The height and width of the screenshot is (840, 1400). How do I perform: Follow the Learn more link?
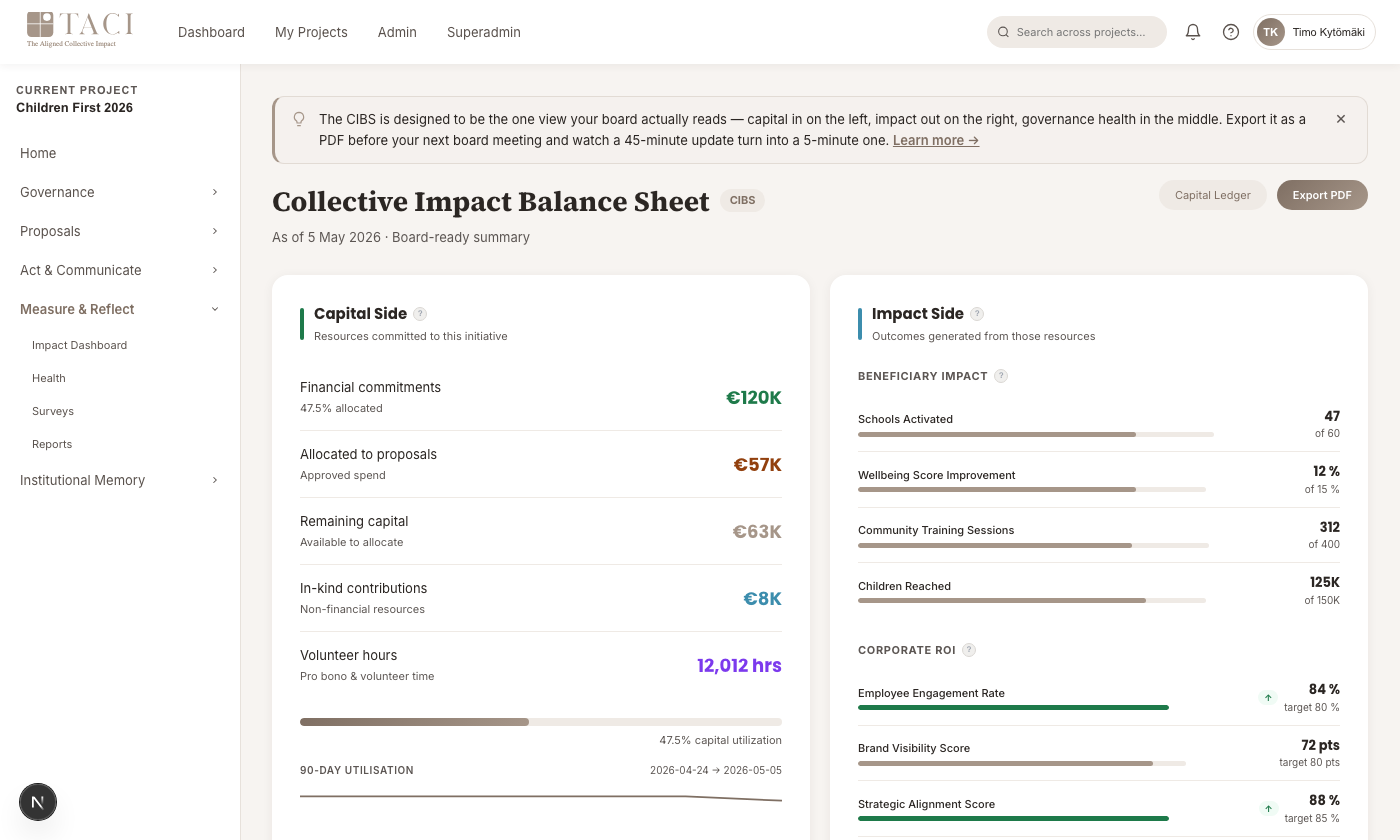pyautogui.click(x=936, y=141)
